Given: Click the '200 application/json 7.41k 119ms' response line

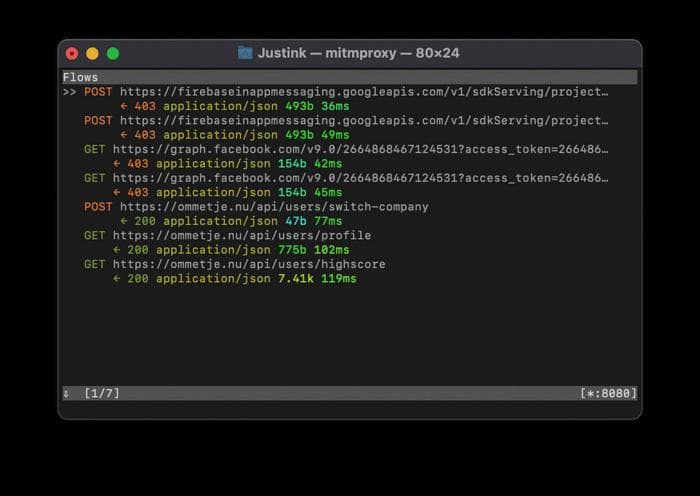Looking at the screenshot, I should [x=235, y=279].
